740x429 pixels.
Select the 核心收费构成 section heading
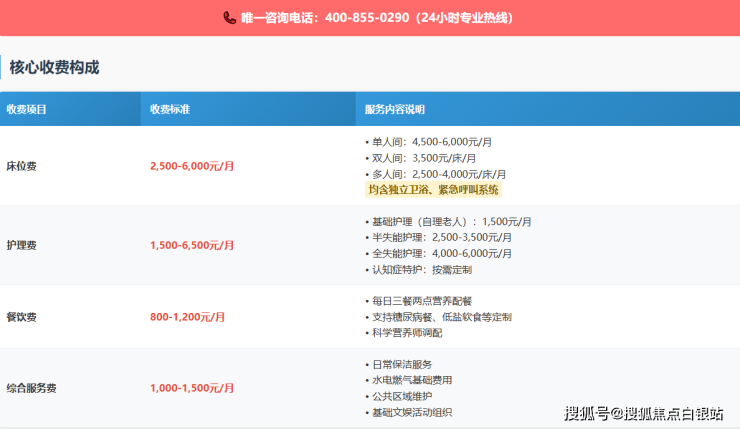tap(54, 68)
